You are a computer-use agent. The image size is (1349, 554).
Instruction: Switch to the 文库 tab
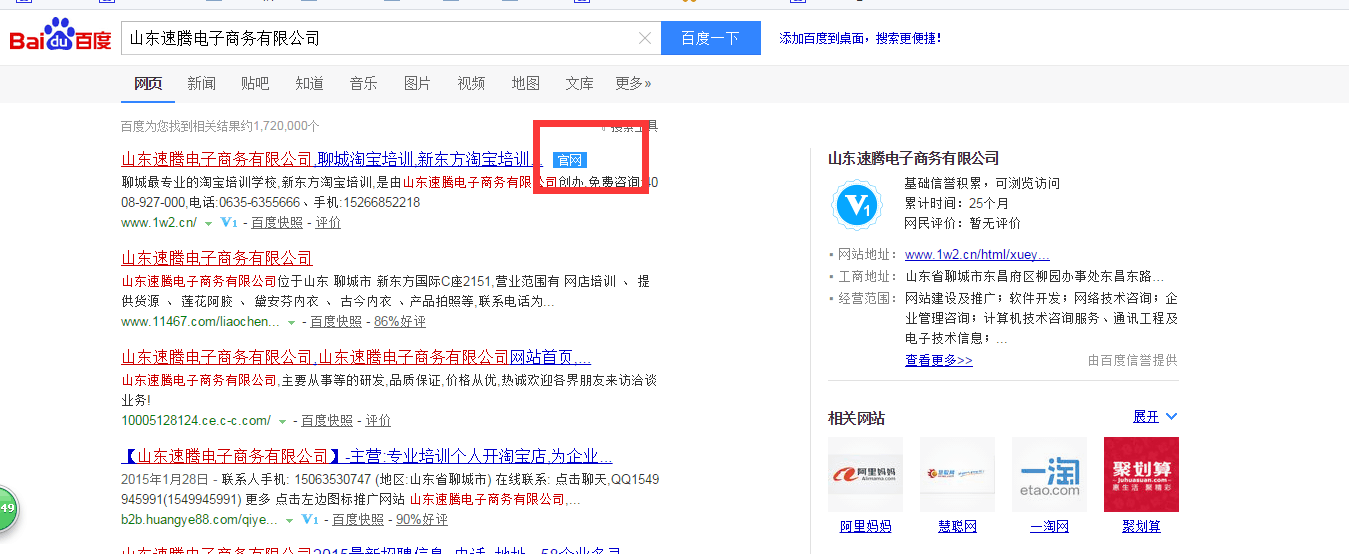coord(579,83)
